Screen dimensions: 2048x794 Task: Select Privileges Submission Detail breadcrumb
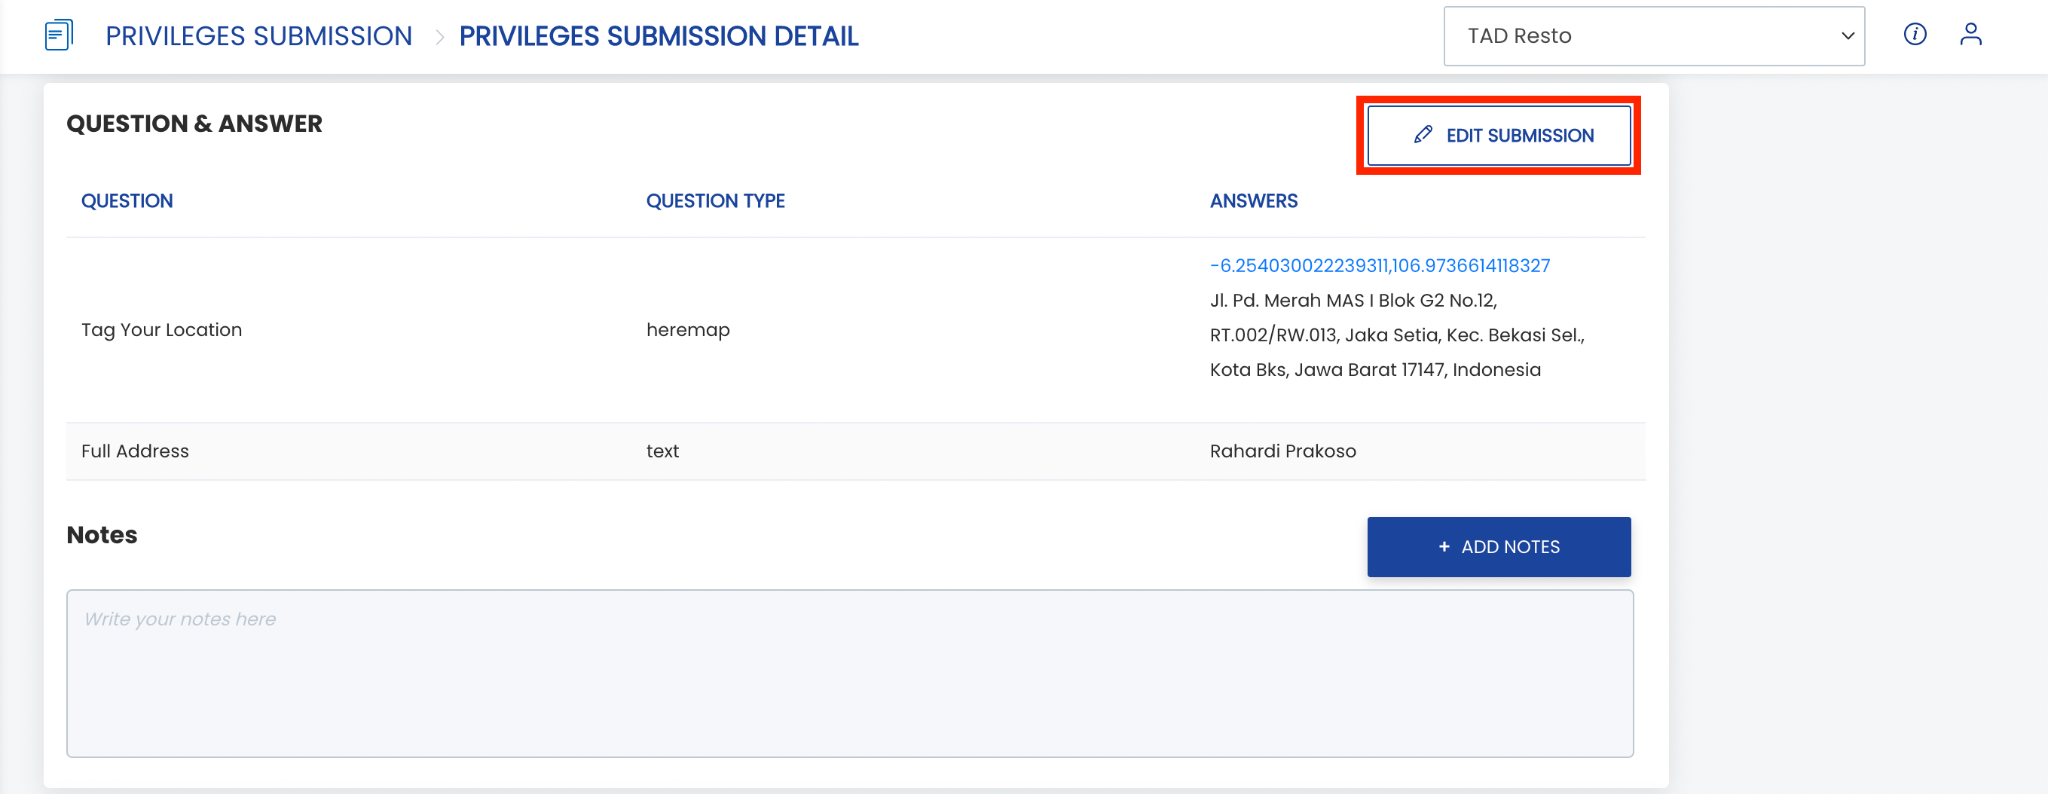point(659,36)
